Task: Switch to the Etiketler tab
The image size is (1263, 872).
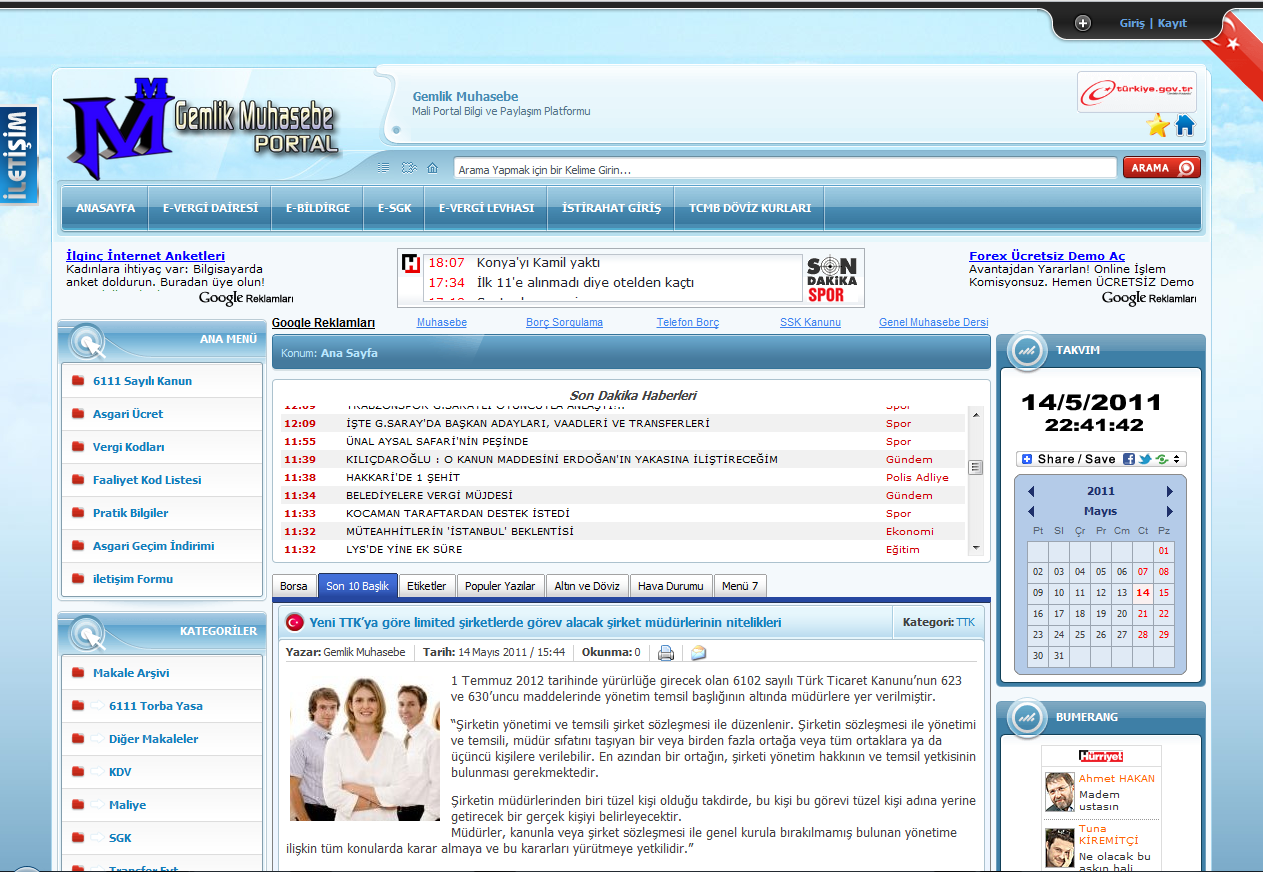Action: (x=429, y=586)
